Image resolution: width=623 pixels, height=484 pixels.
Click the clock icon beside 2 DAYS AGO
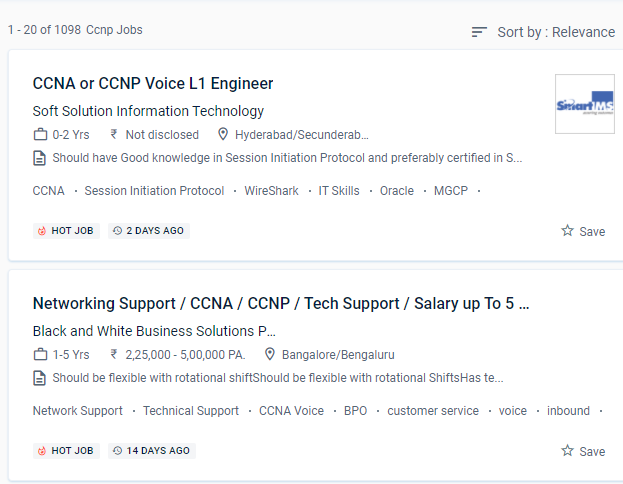coord(117,231)
